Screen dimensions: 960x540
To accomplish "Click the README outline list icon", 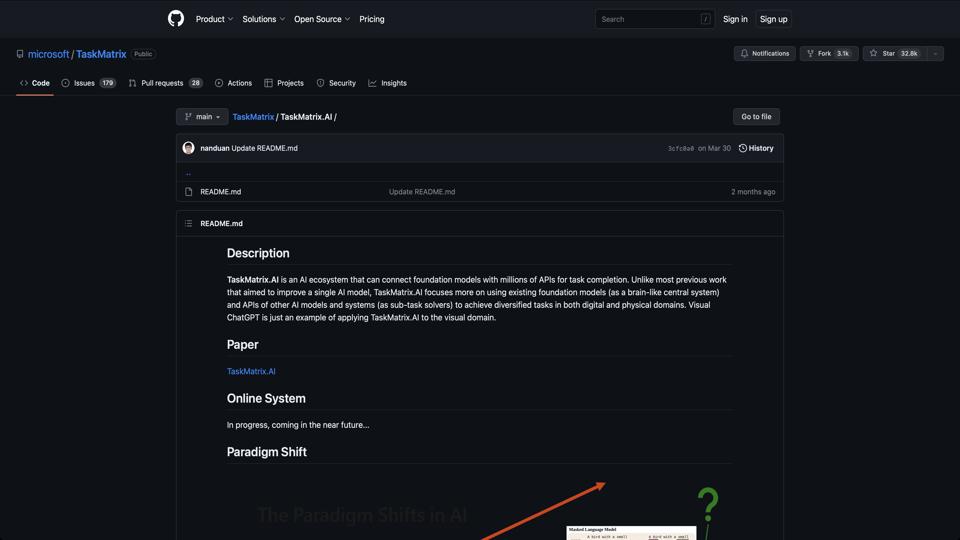I will point(188,223).
